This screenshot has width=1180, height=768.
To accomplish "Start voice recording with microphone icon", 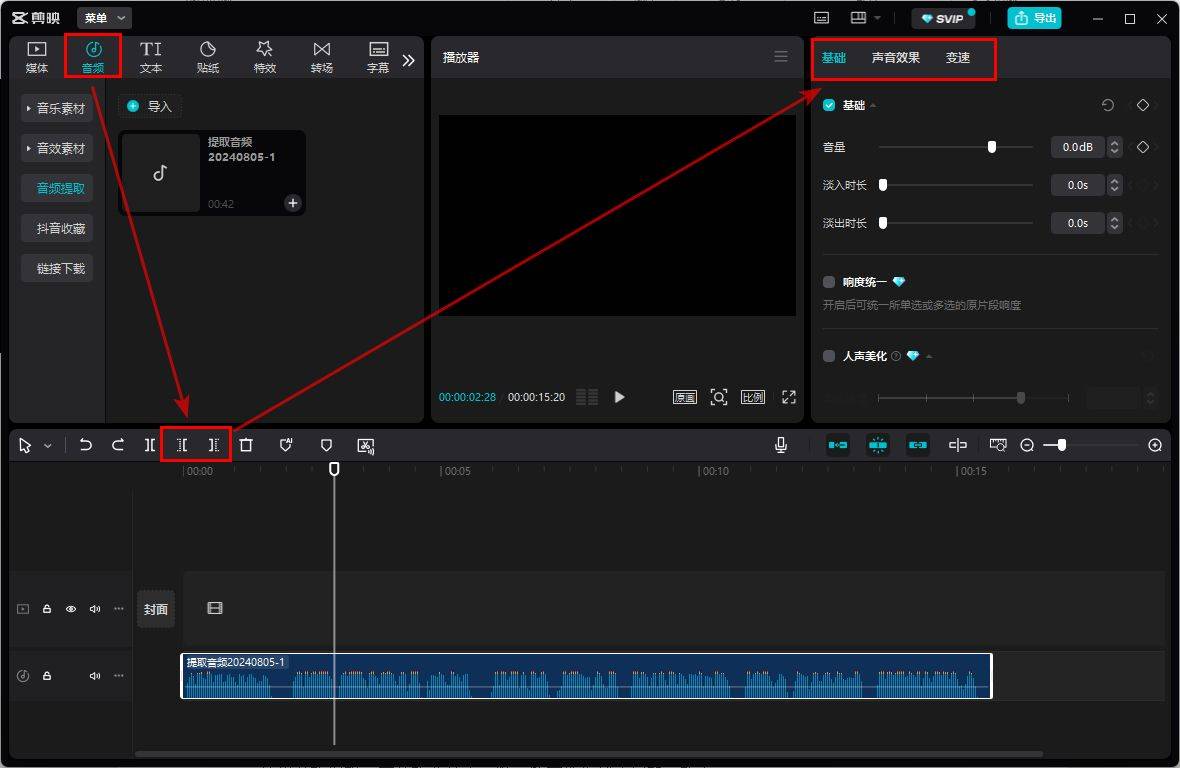I will [781, 445].
